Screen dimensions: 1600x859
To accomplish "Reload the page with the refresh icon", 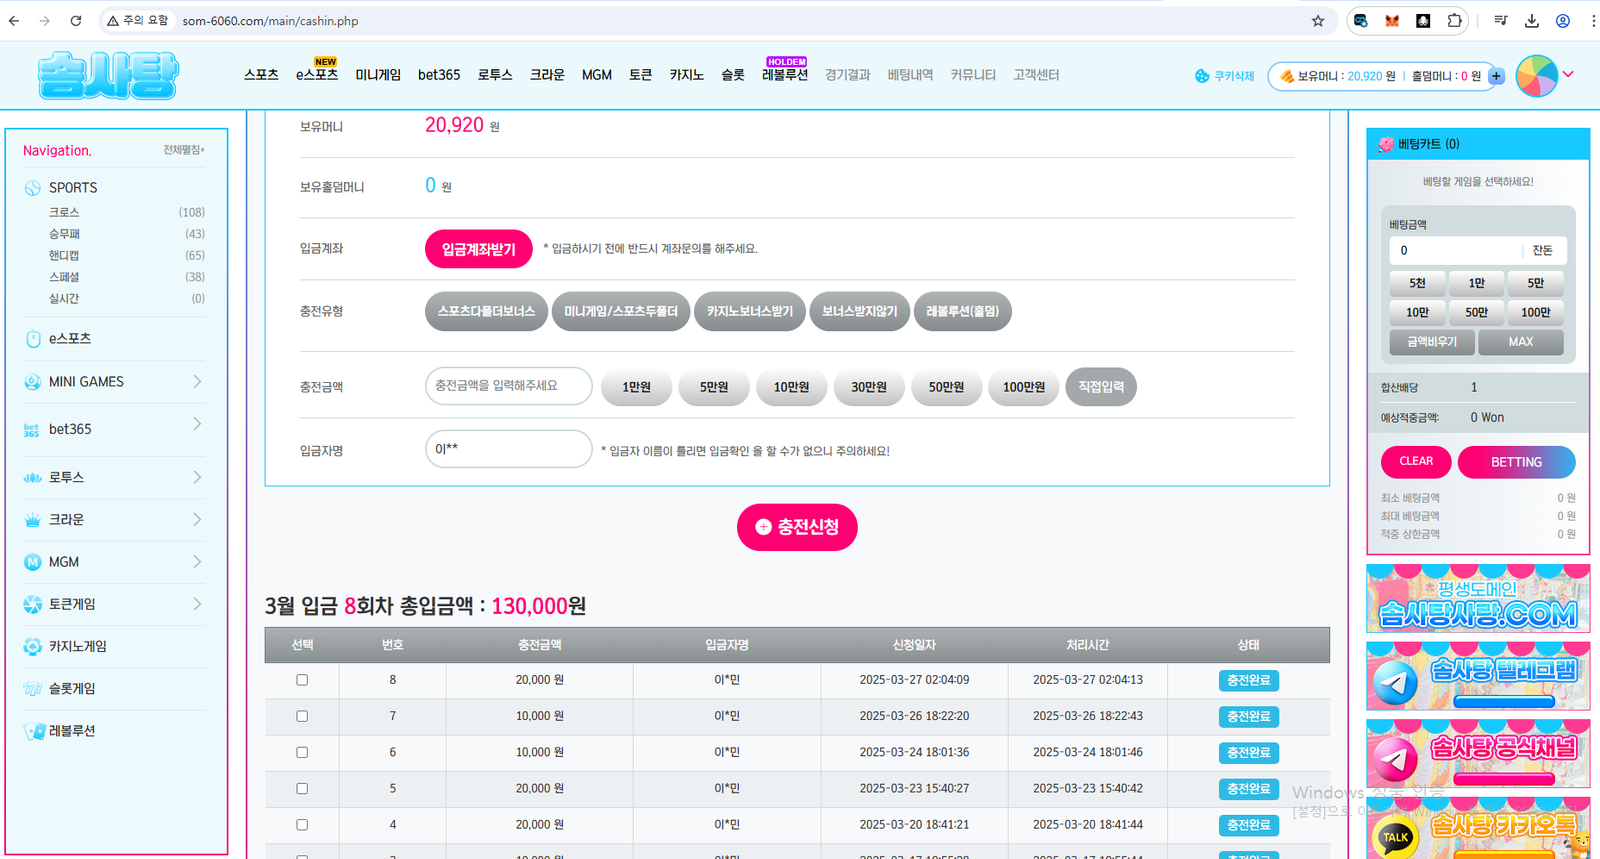I will click(76, 21).
